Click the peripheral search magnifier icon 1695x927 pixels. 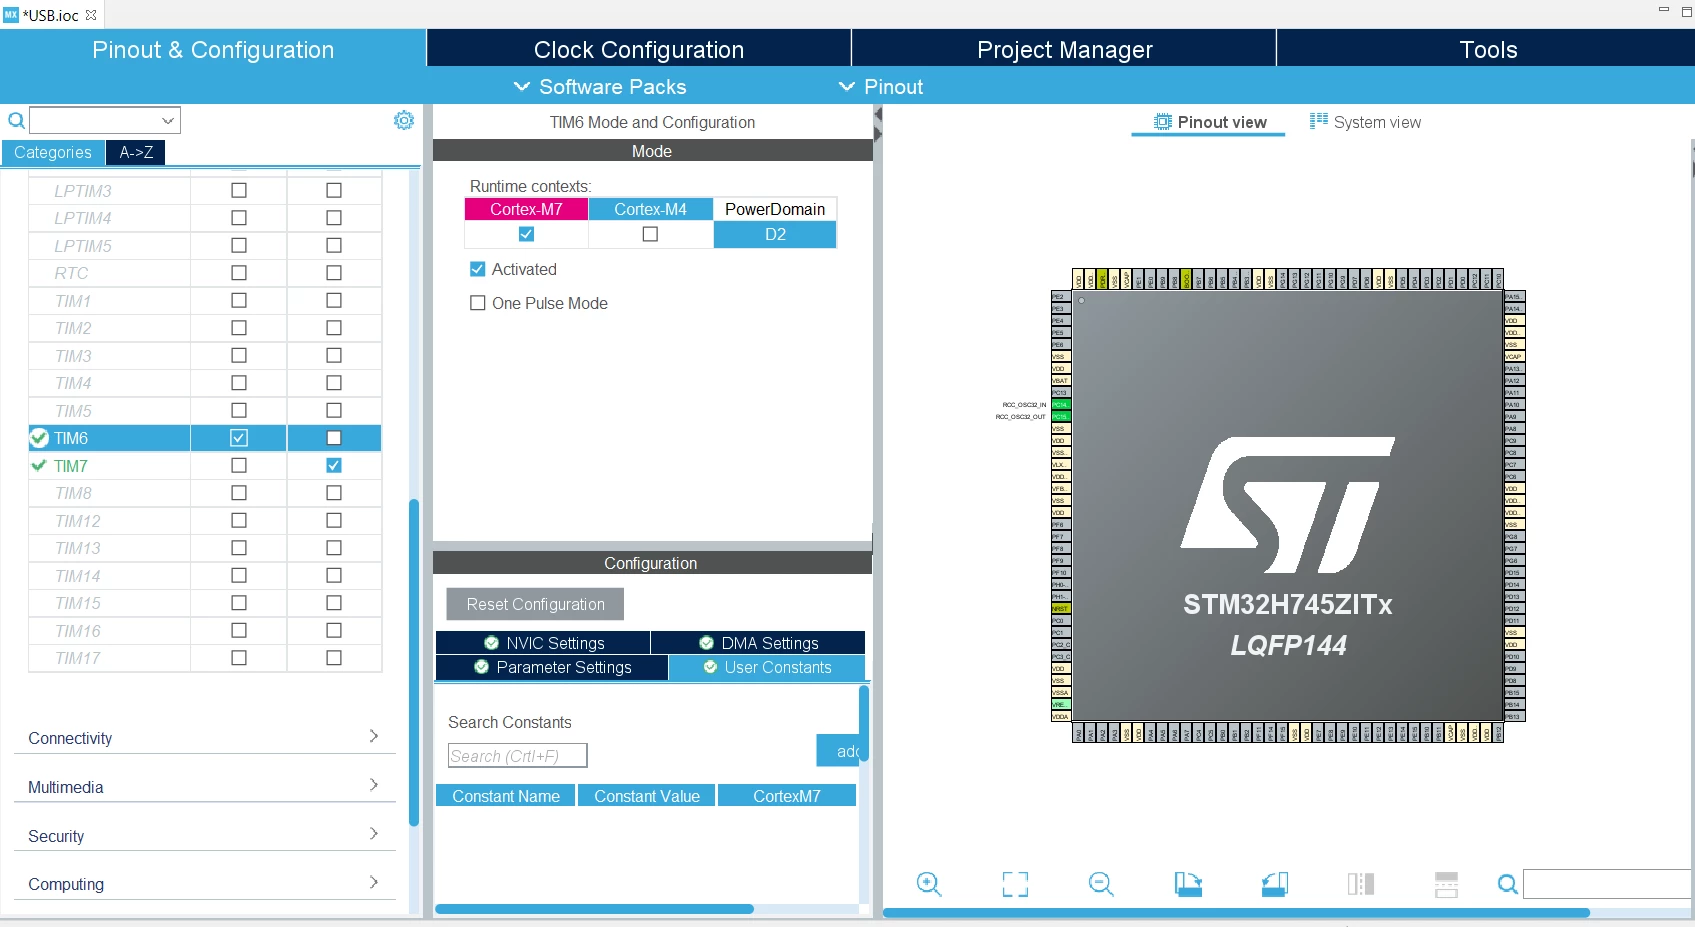coord(16,121)
